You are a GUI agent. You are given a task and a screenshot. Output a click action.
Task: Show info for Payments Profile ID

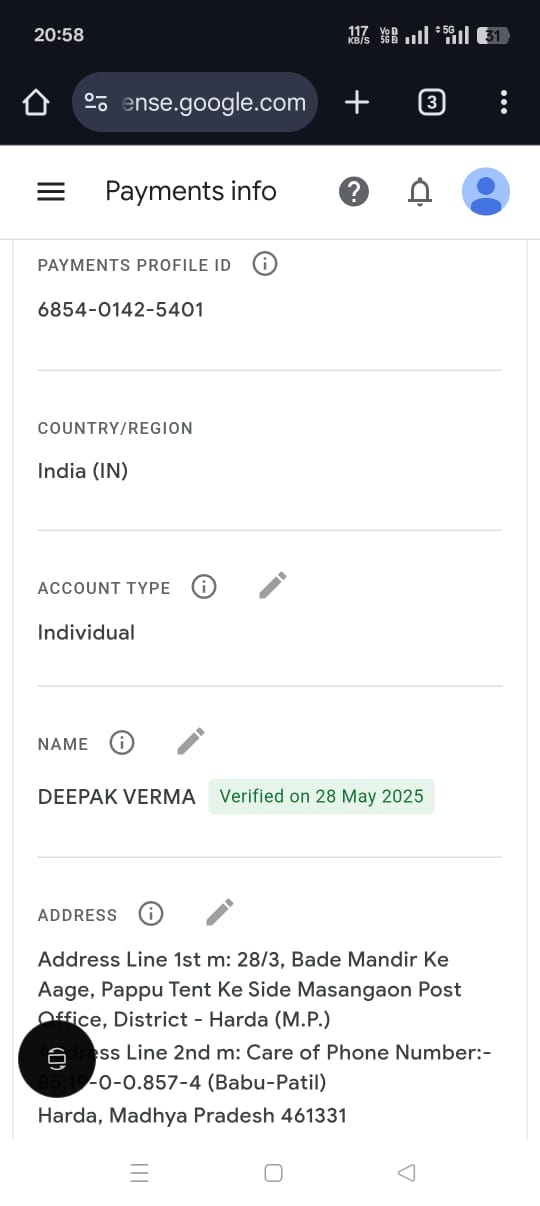click(264, 264)
